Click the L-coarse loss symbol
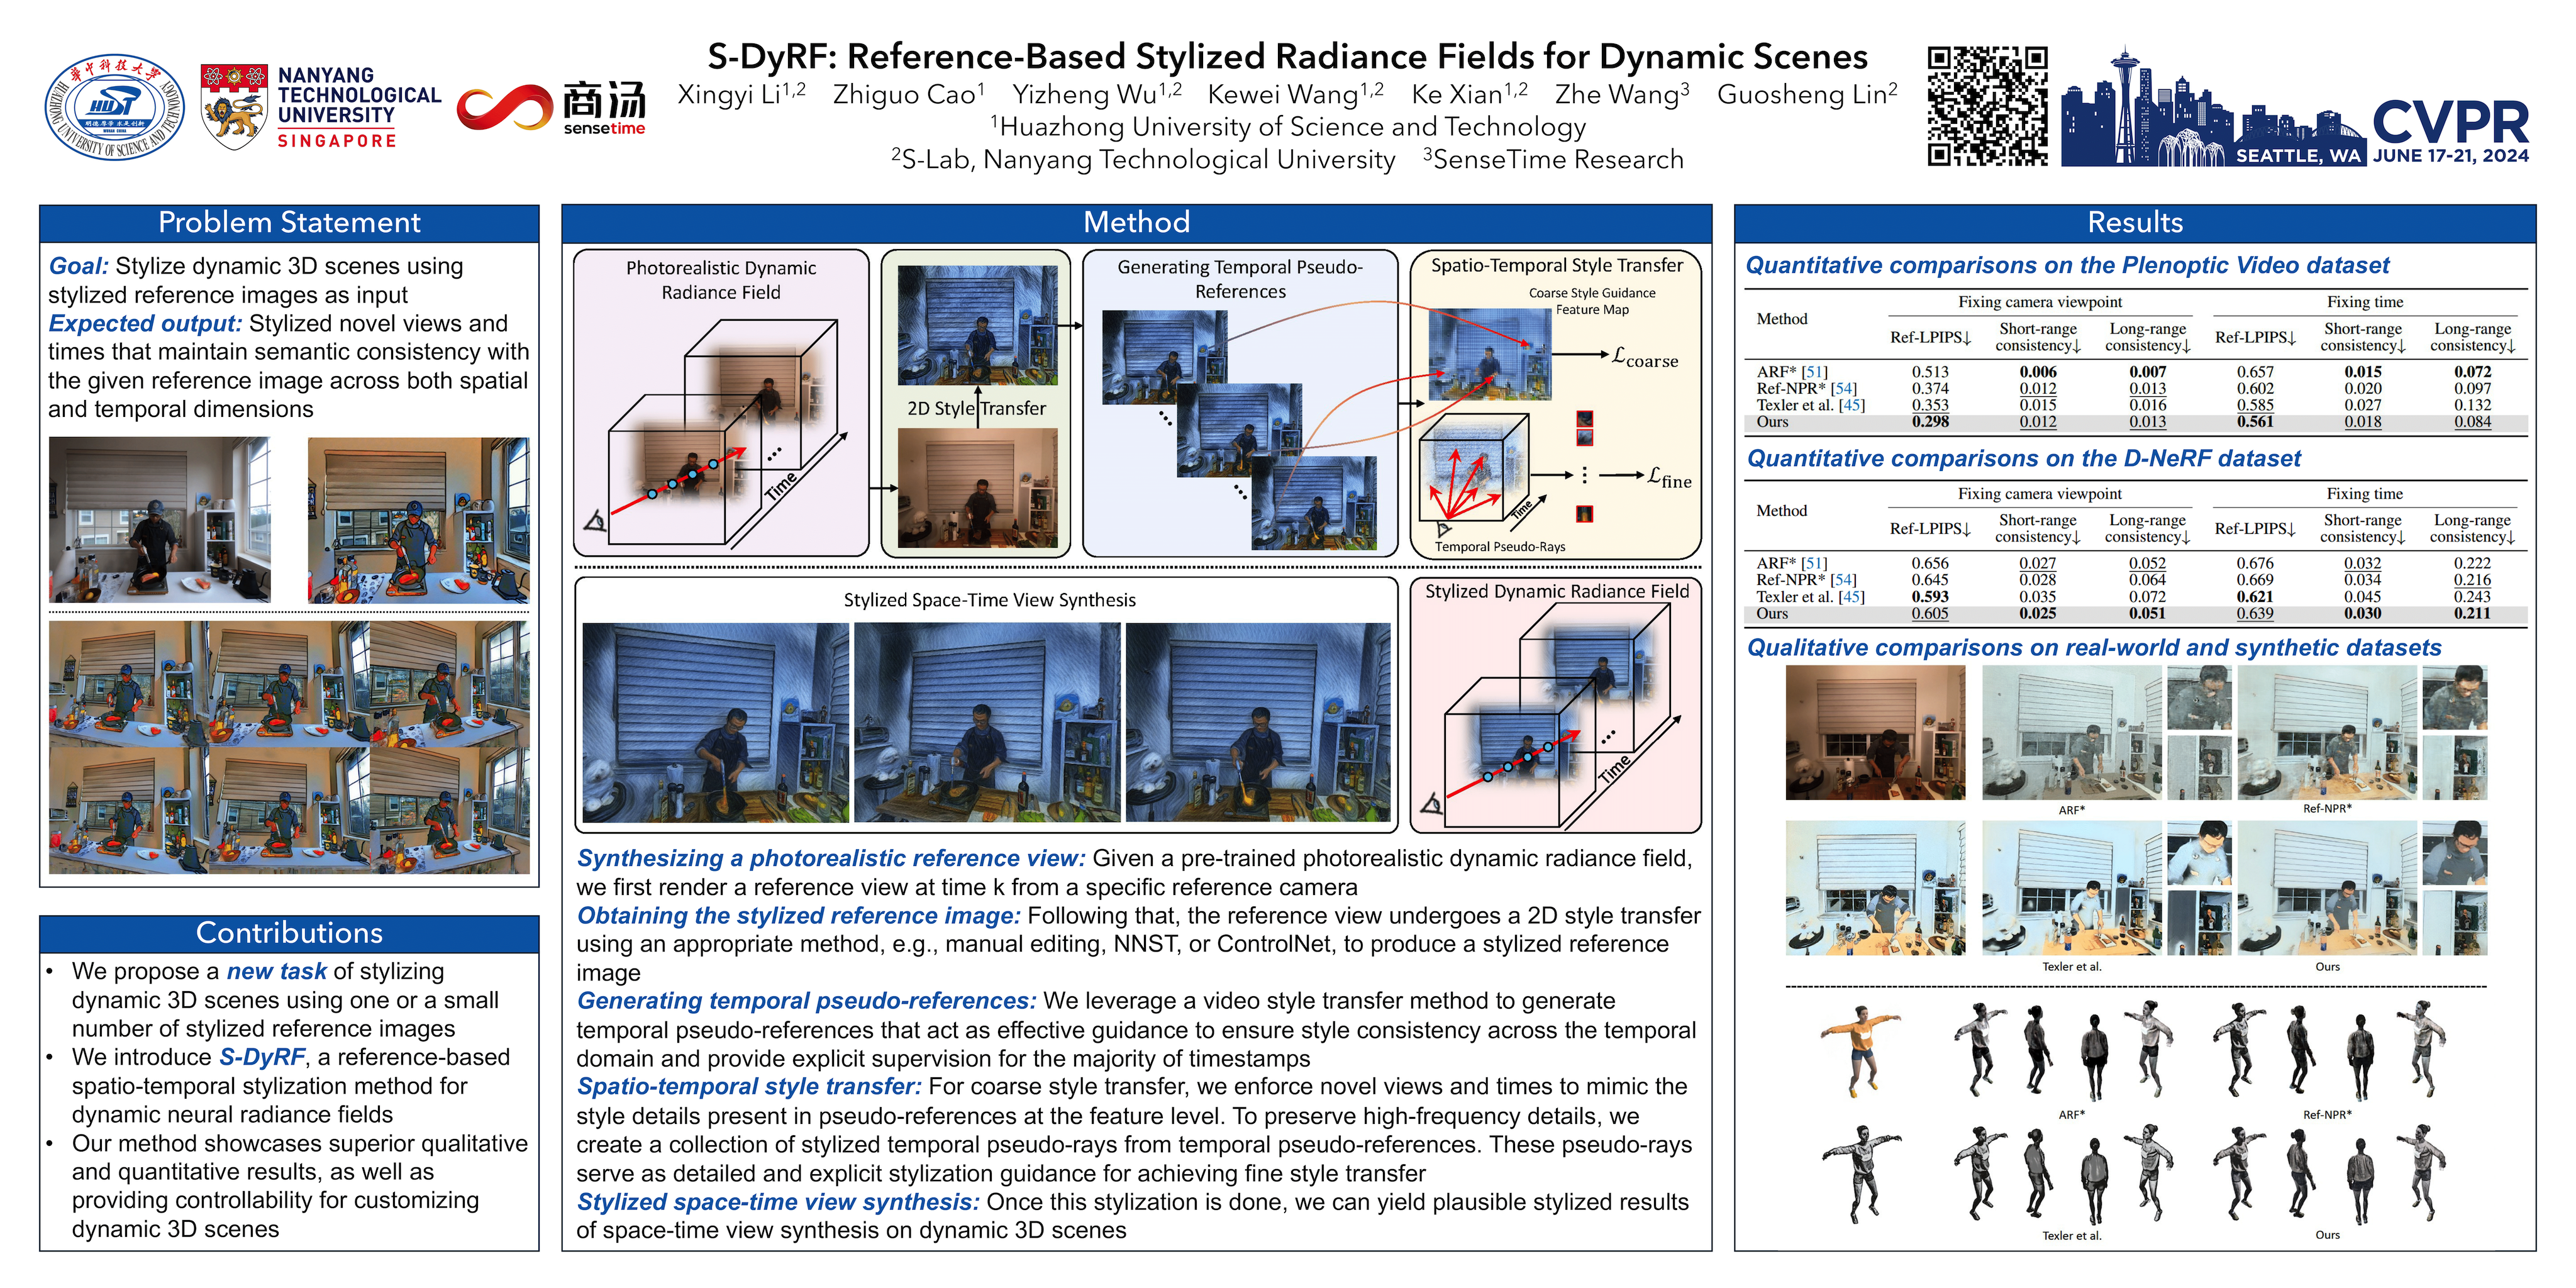Screen dimensions: 2576x1288 pos(1645,357)
